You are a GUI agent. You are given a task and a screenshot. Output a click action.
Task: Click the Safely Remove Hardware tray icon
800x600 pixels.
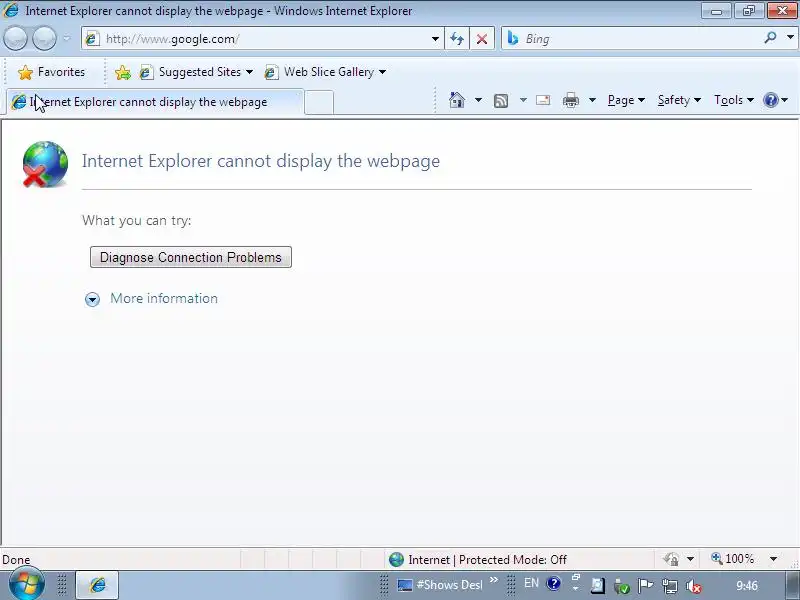pos(621,586)
